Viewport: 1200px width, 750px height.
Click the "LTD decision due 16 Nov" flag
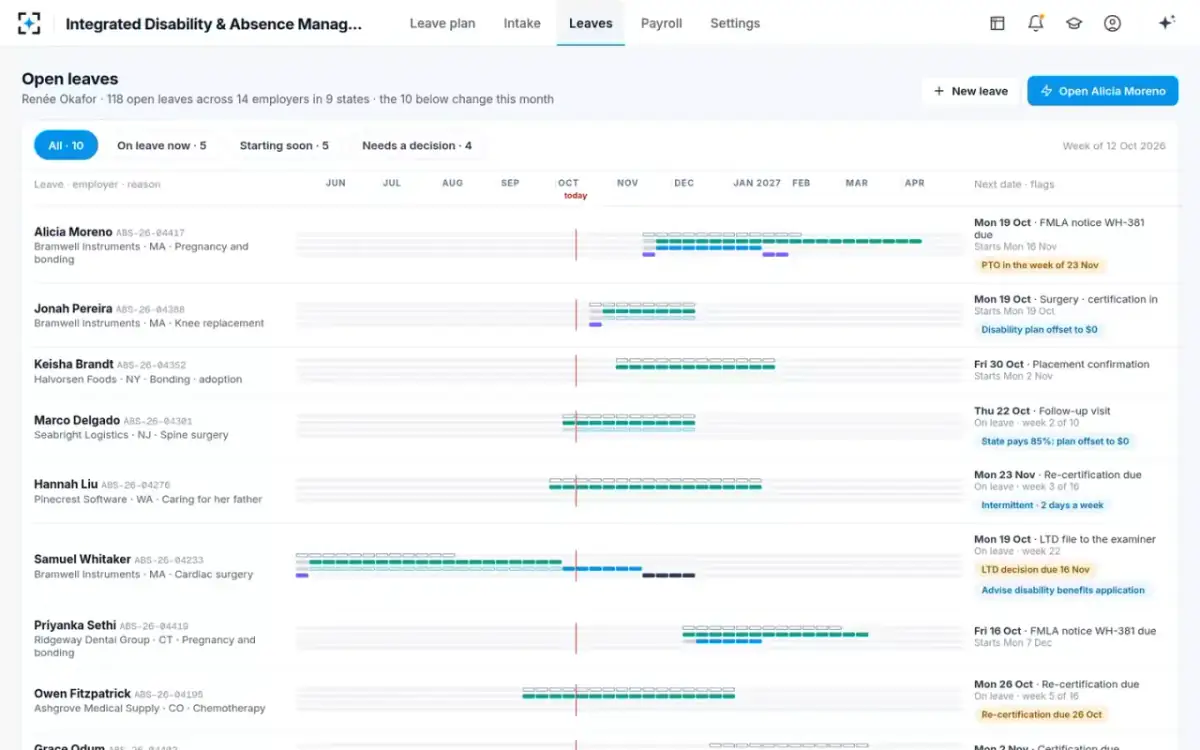coord(1035,570)
